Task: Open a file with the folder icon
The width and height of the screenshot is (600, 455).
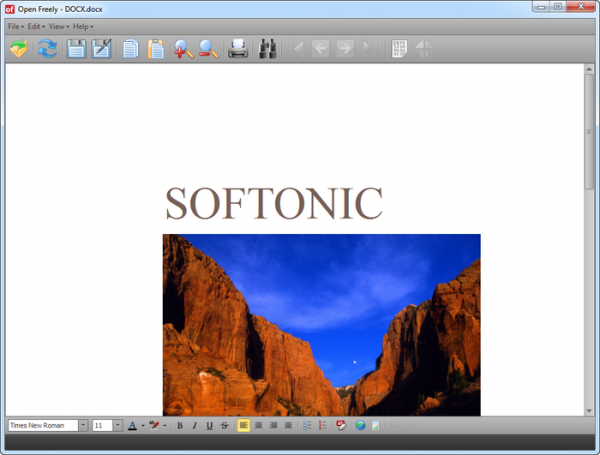Action: point(19,49)
